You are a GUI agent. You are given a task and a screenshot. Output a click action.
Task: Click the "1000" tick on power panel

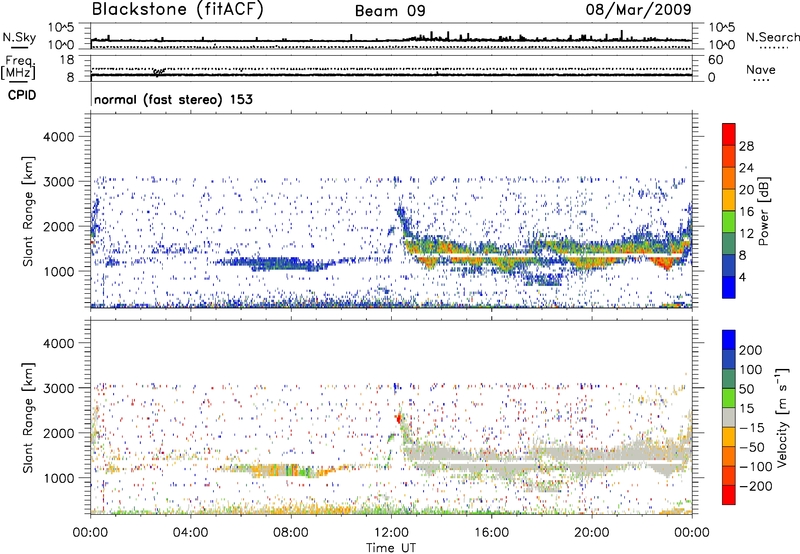click(x=59, y=271)
